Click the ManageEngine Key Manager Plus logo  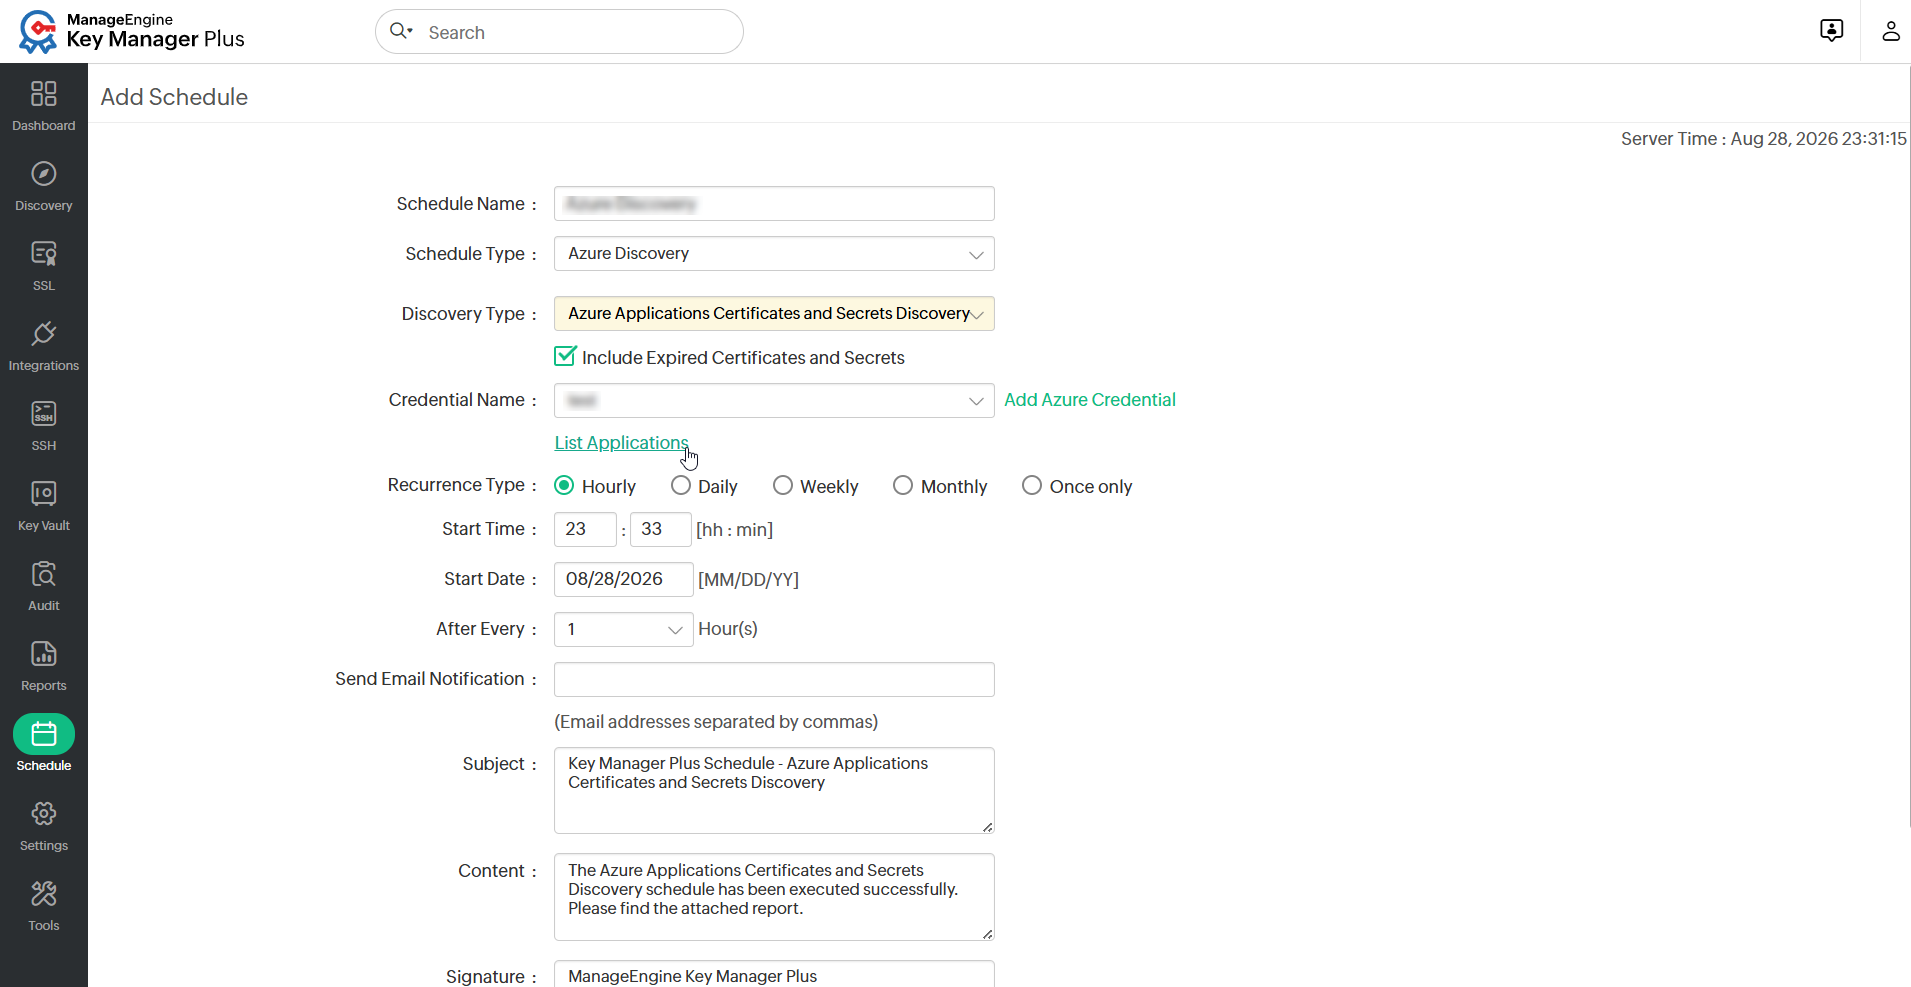tap(131, 31)
